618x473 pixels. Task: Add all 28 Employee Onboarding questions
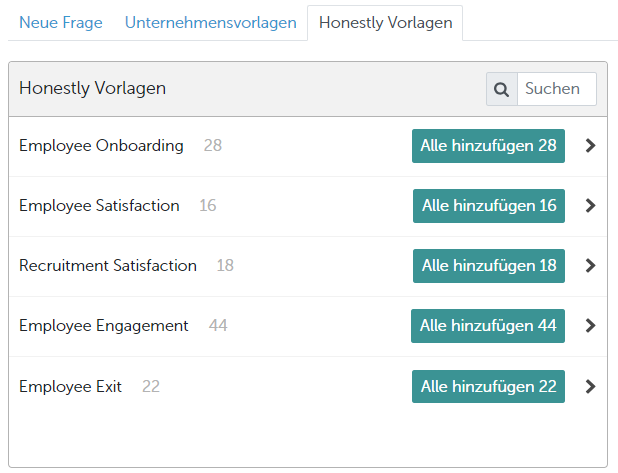488,145
